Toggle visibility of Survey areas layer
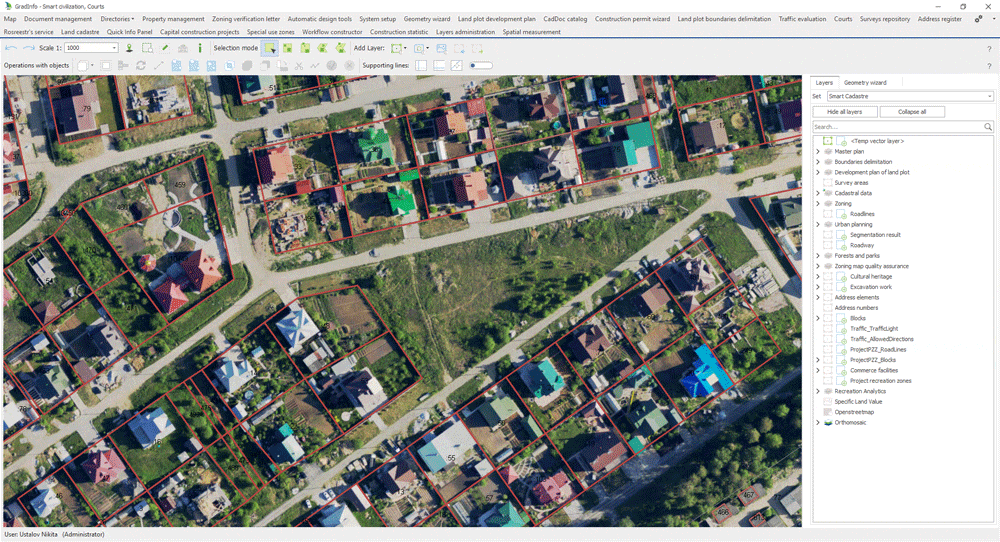 pyautogui.click(x=828, y=183)
